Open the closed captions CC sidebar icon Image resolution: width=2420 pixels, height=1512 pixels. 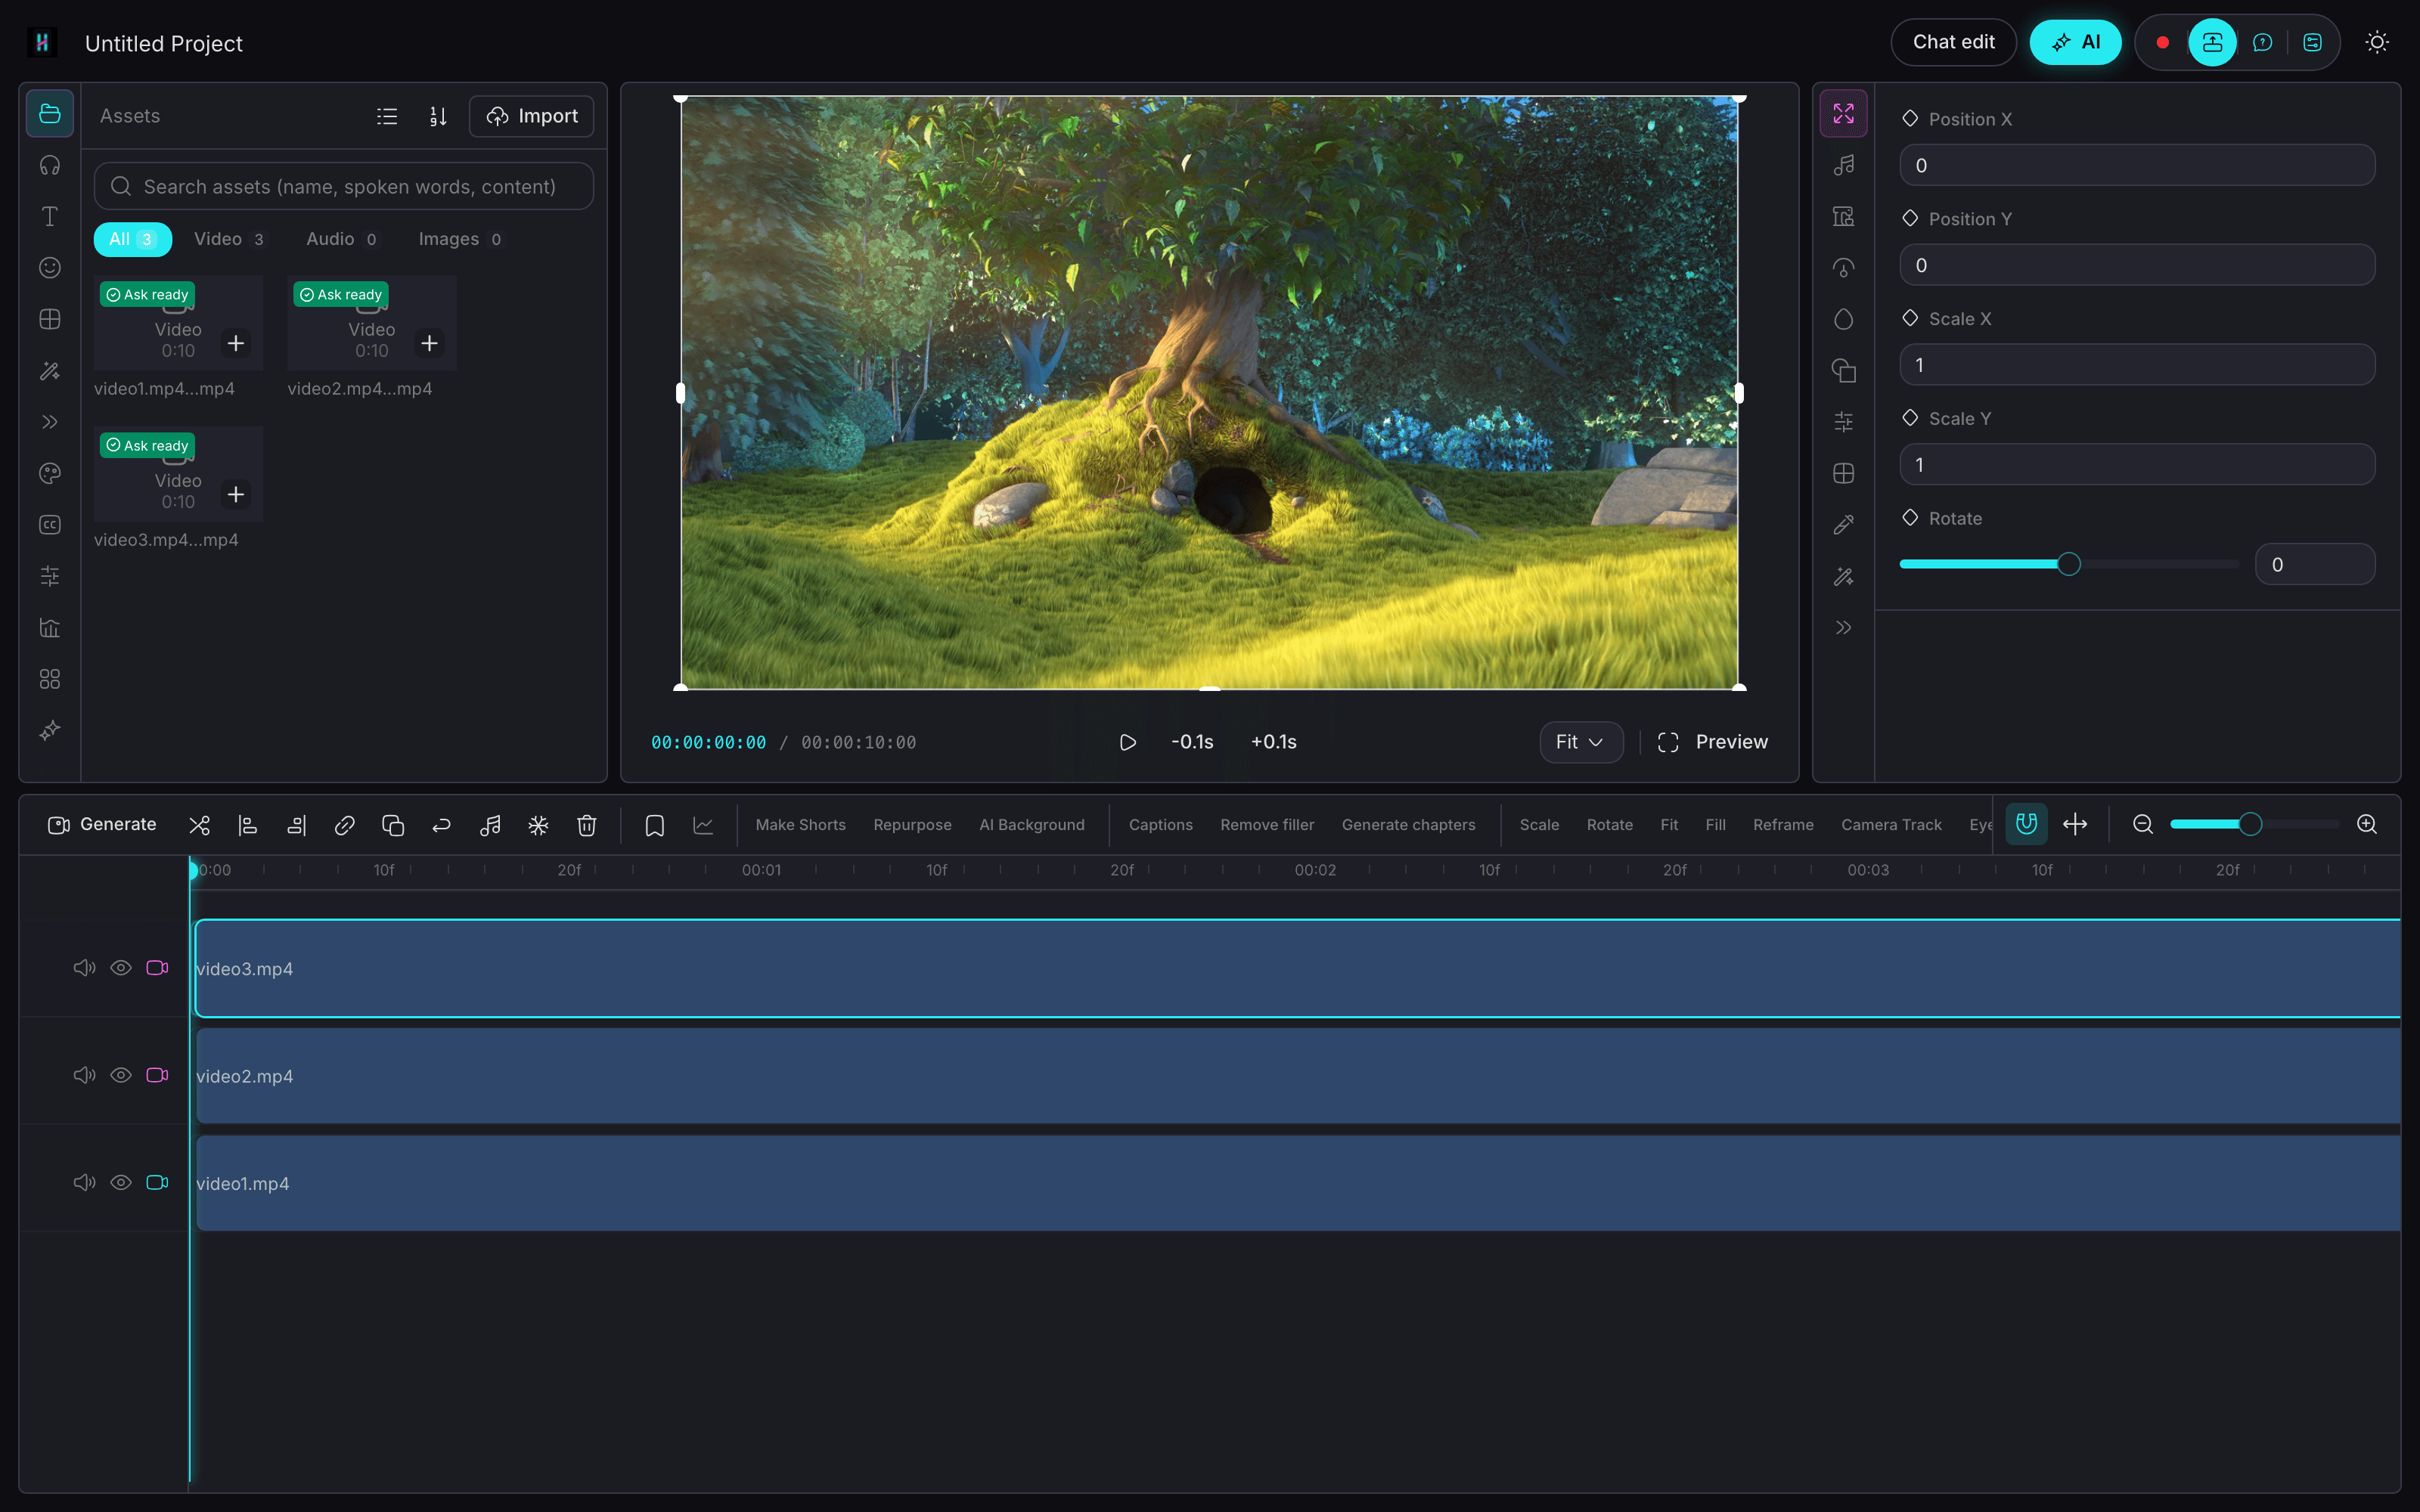(49, 525)
